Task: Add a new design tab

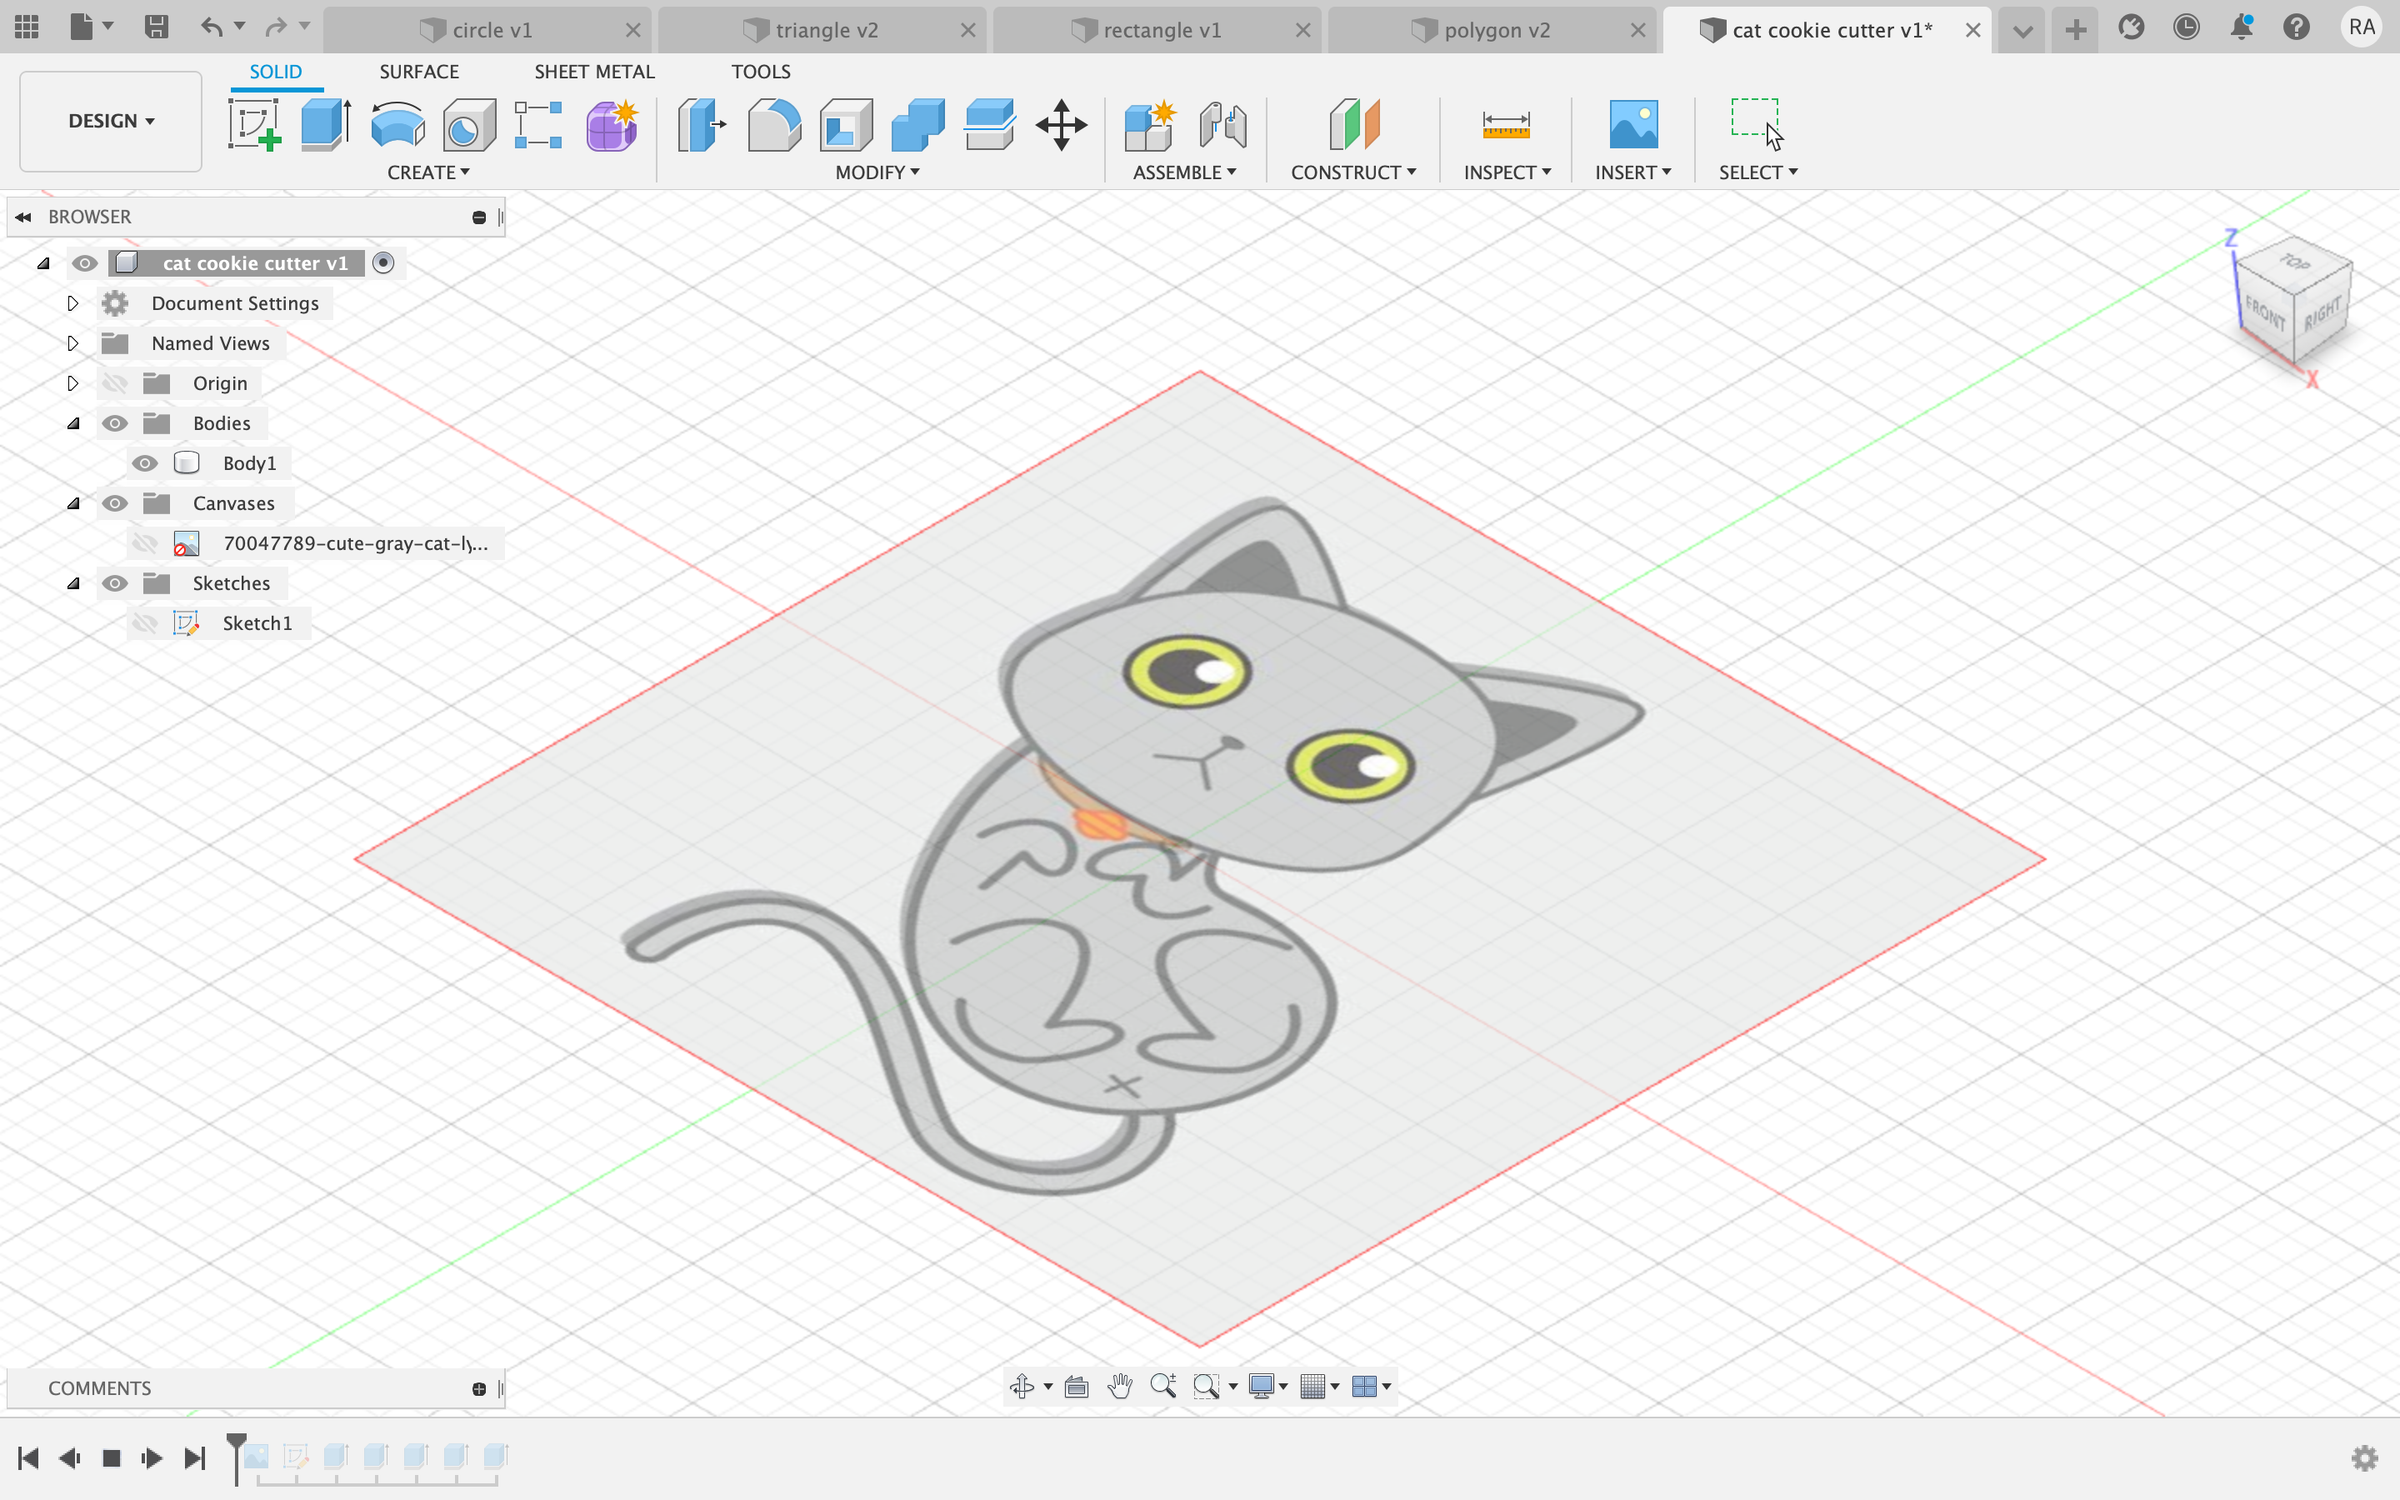Action: (2076, 30)
